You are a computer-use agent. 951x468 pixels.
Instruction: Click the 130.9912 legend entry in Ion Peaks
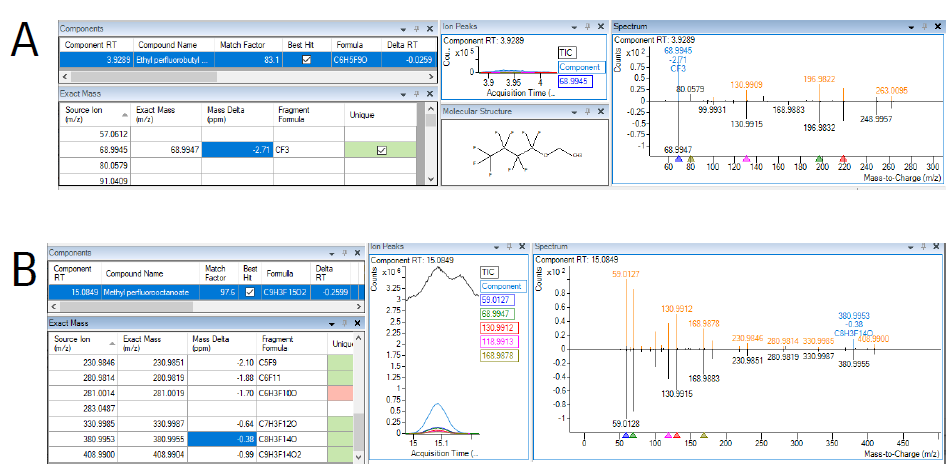coord(500,328)
